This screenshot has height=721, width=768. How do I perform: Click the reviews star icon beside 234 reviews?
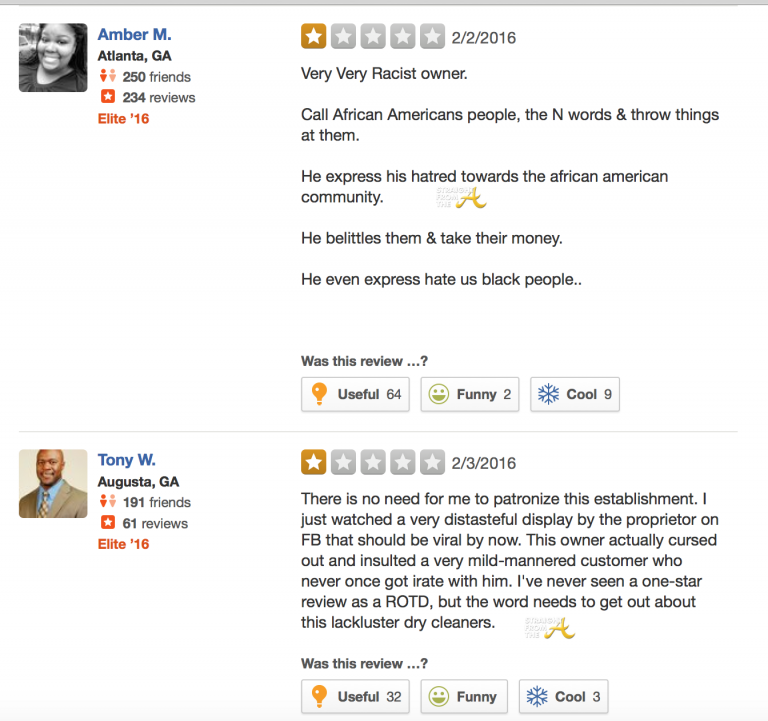[106, 98]
